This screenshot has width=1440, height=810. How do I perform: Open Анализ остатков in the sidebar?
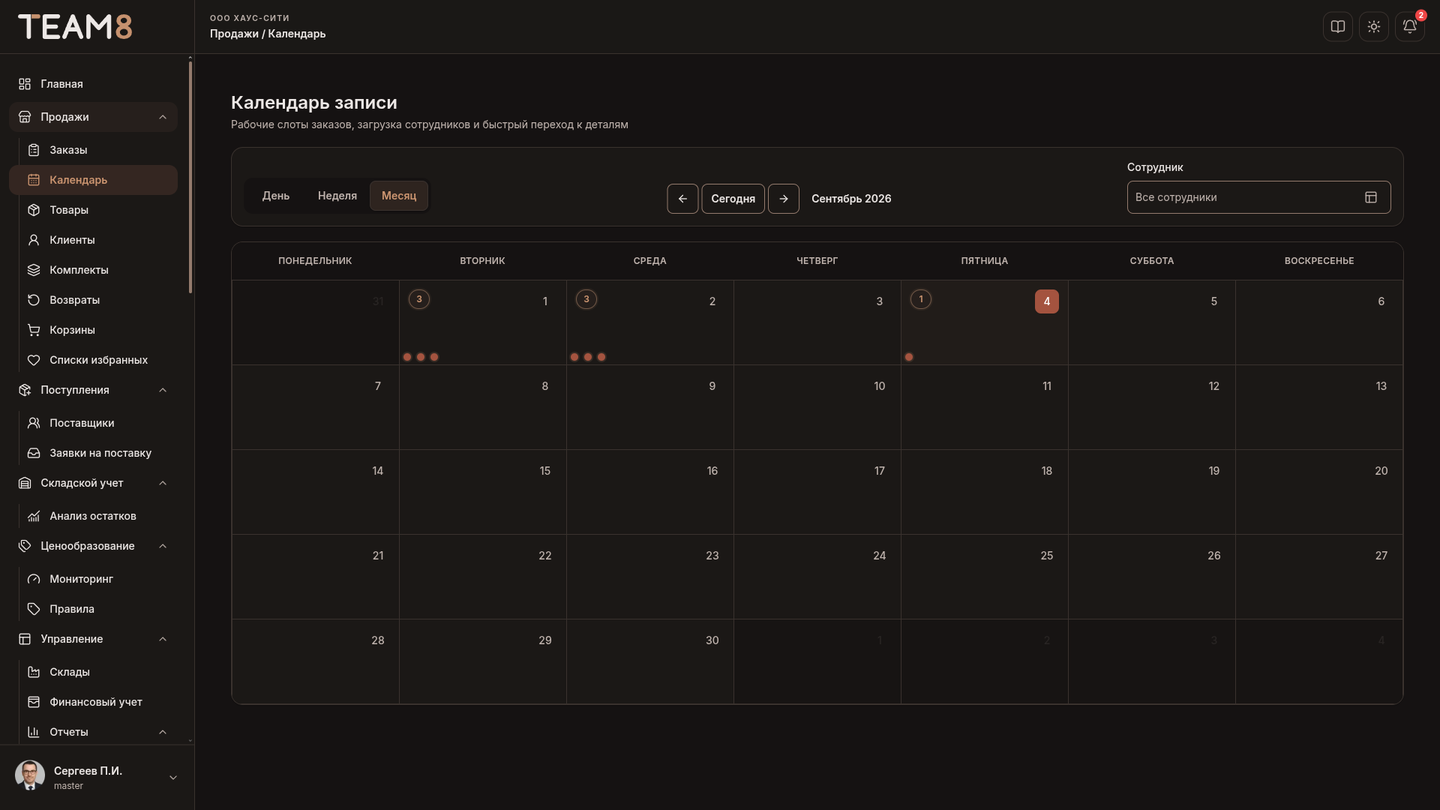[93, 516]
